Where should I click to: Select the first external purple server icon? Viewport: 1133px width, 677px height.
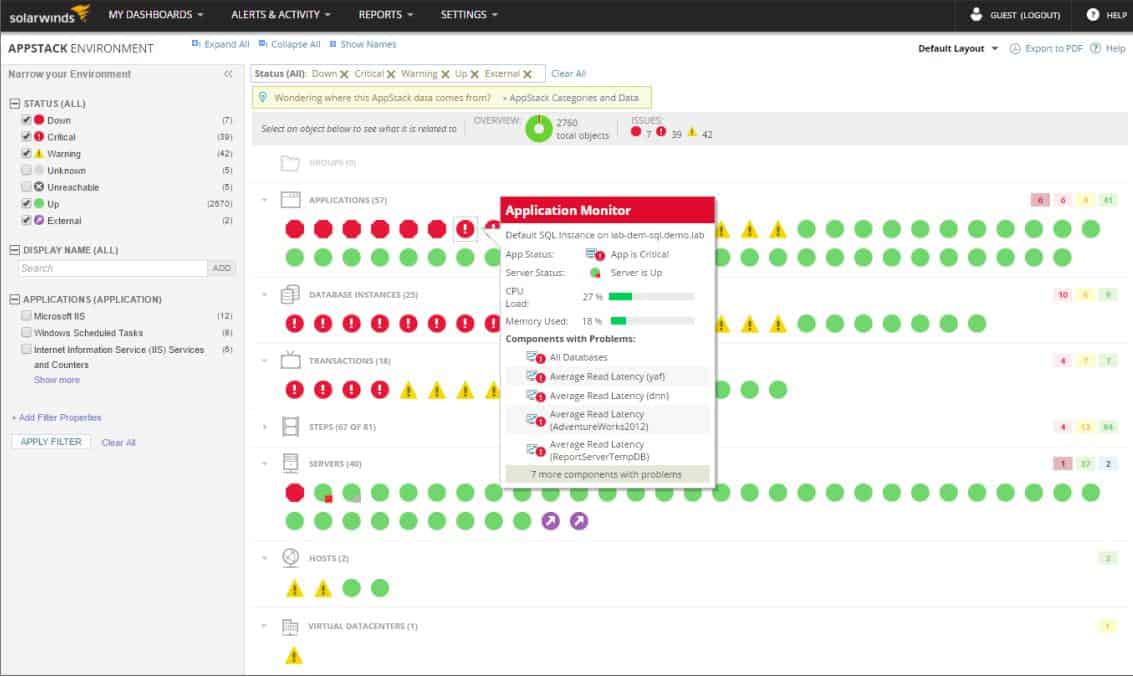click(x=551, y=521)
